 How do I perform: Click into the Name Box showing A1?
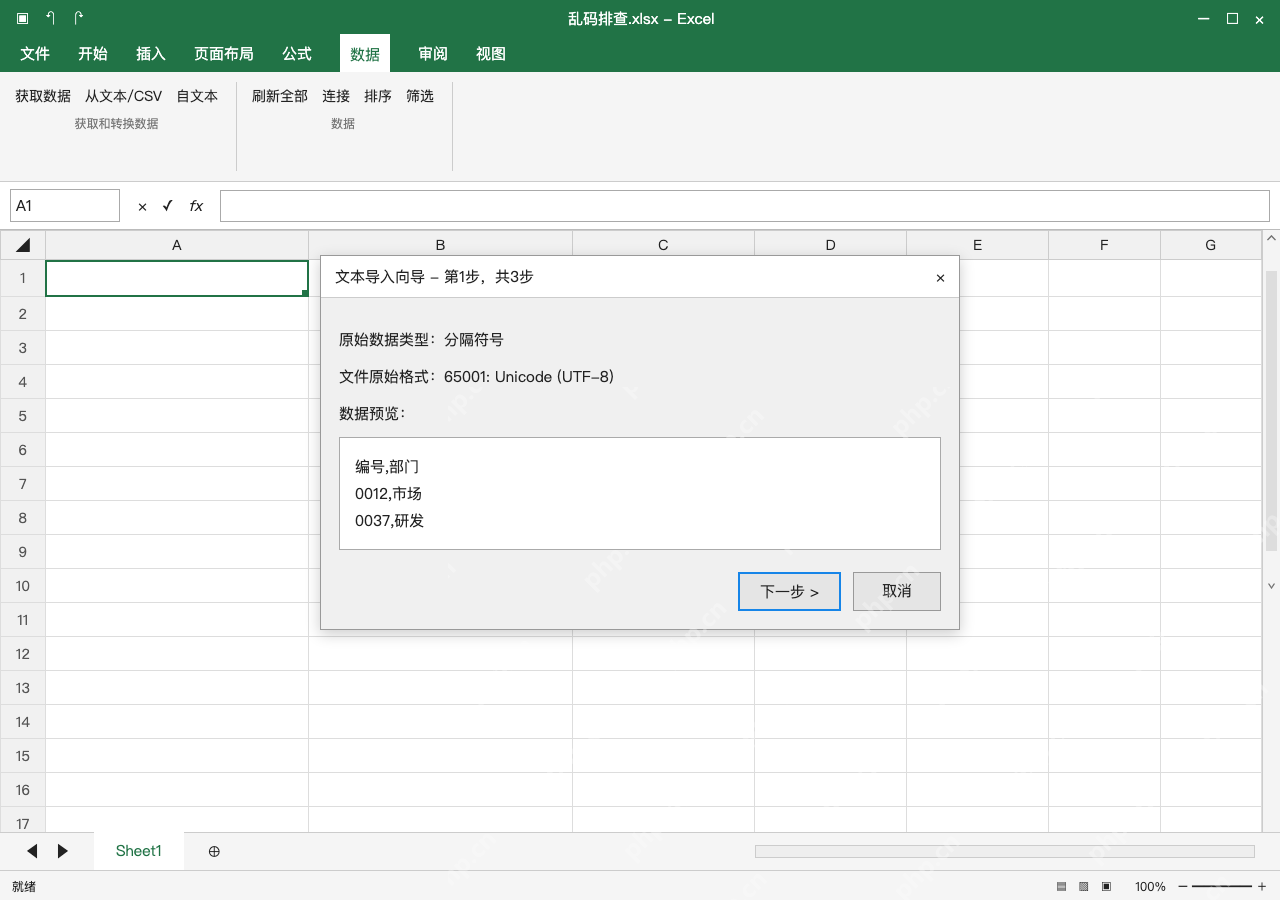point(65,206)
